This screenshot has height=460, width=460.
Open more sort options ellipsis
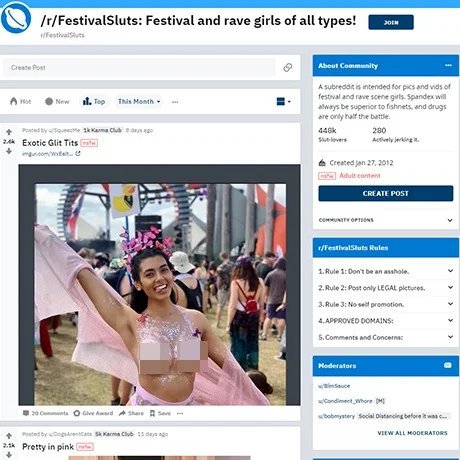175,102
